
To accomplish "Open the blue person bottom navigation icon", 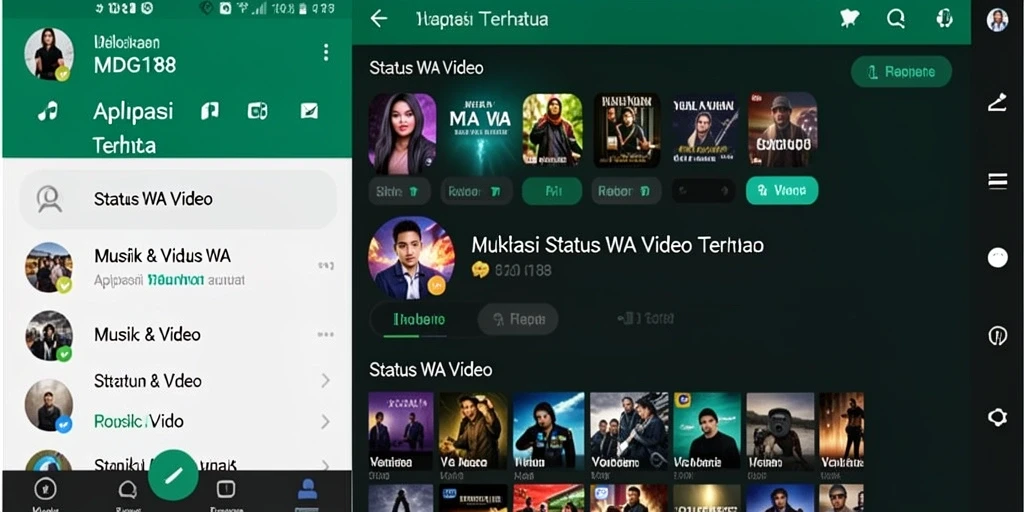I will (307, 489).
